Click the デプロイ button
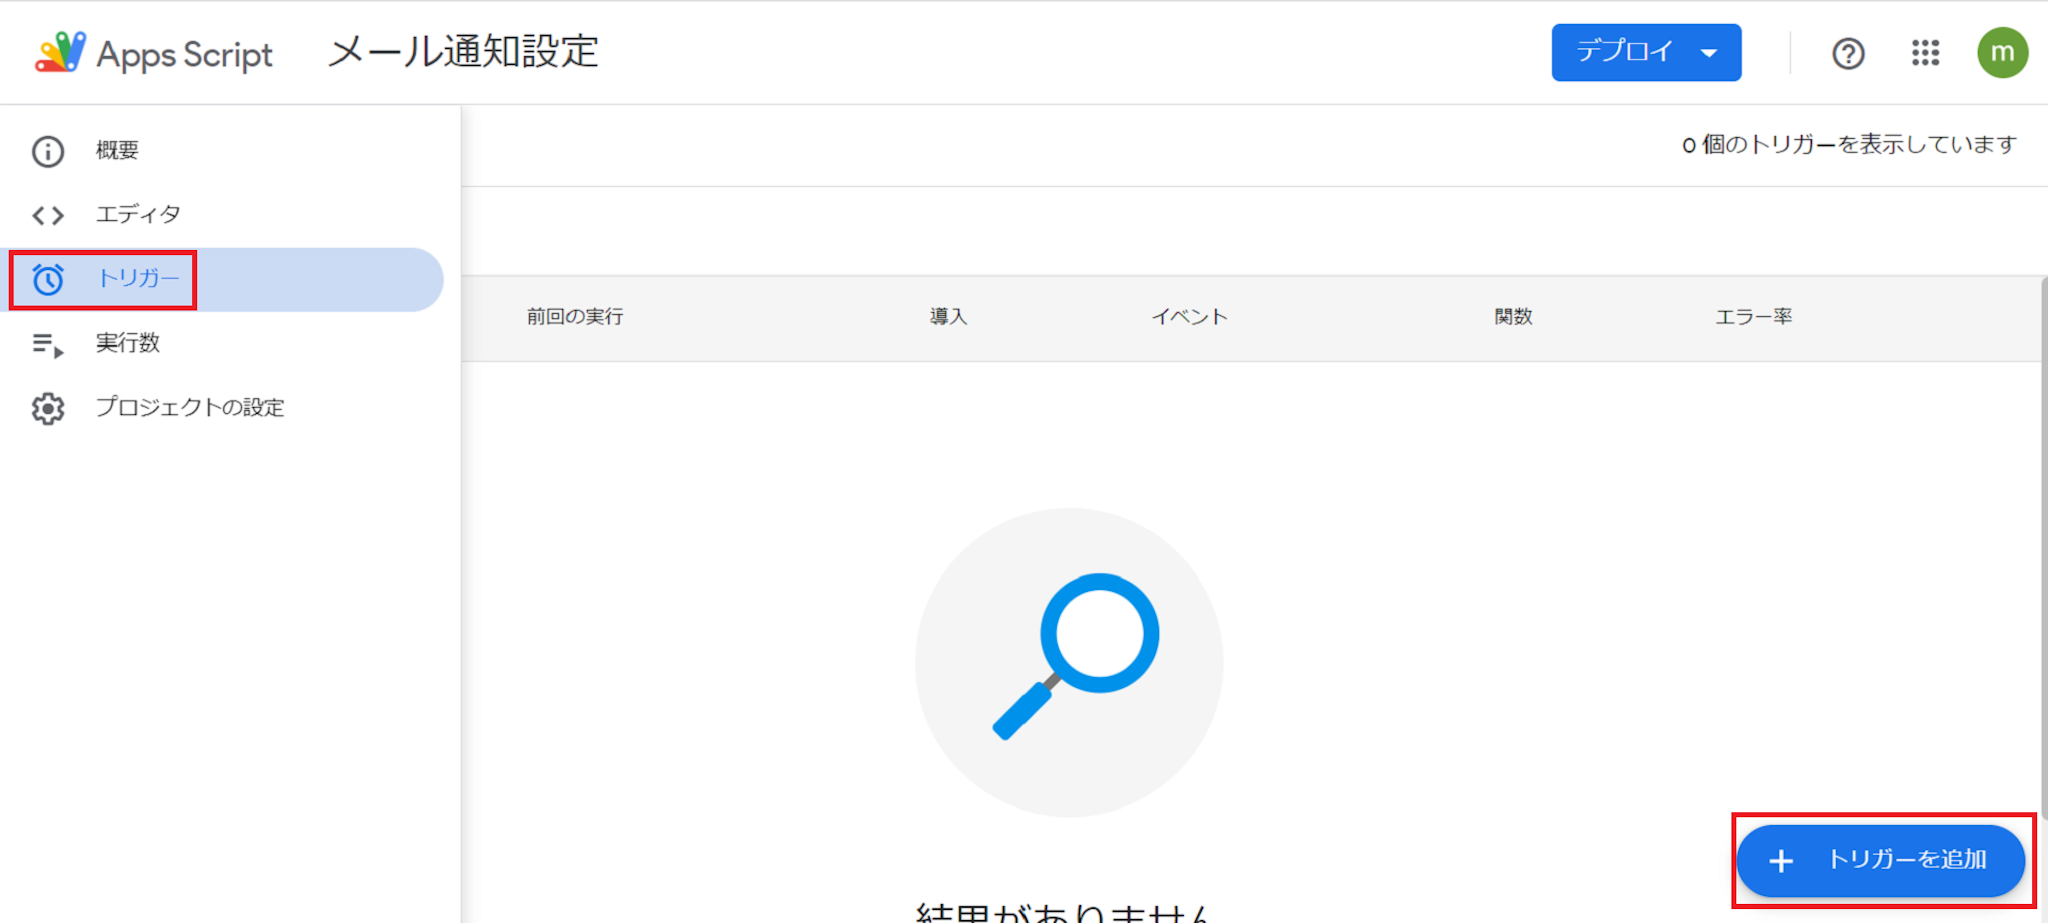Viewport: 2048px width, 923px height. (1625, 52)
